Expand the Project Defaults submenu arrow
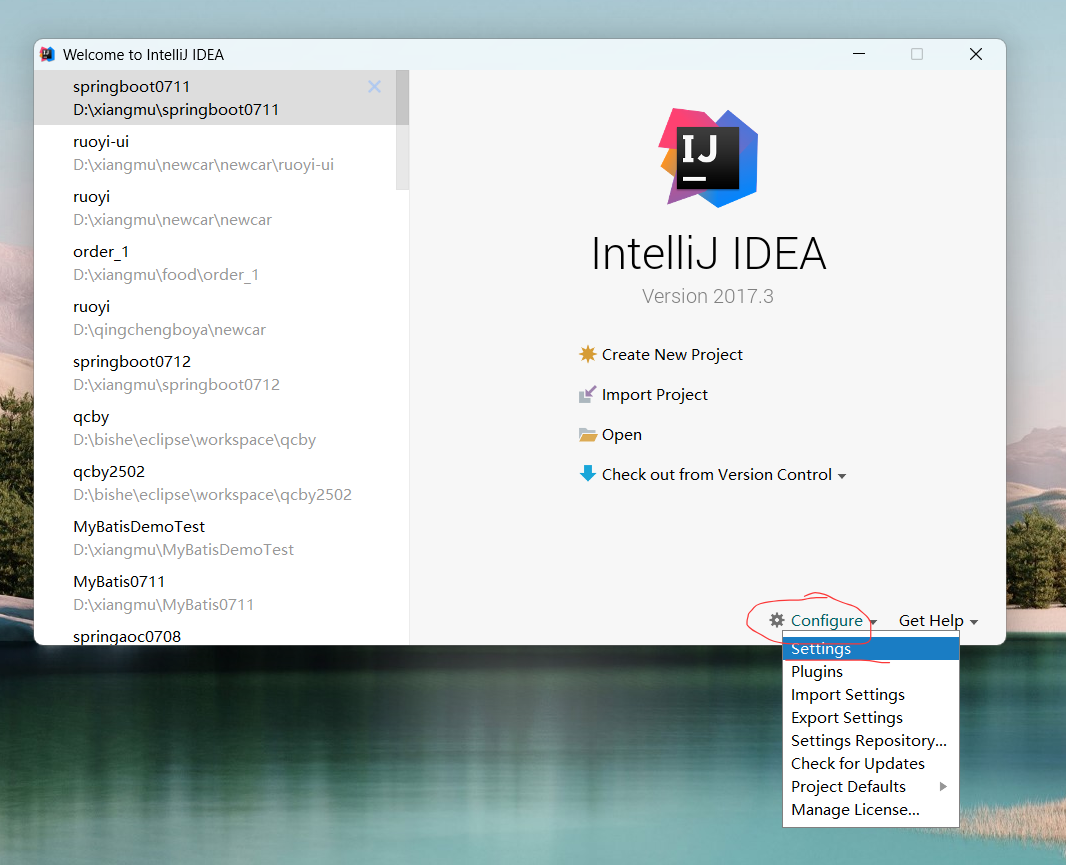This screenshot has width=1066, height=865. pyautogui.click(x=943, y=787)
